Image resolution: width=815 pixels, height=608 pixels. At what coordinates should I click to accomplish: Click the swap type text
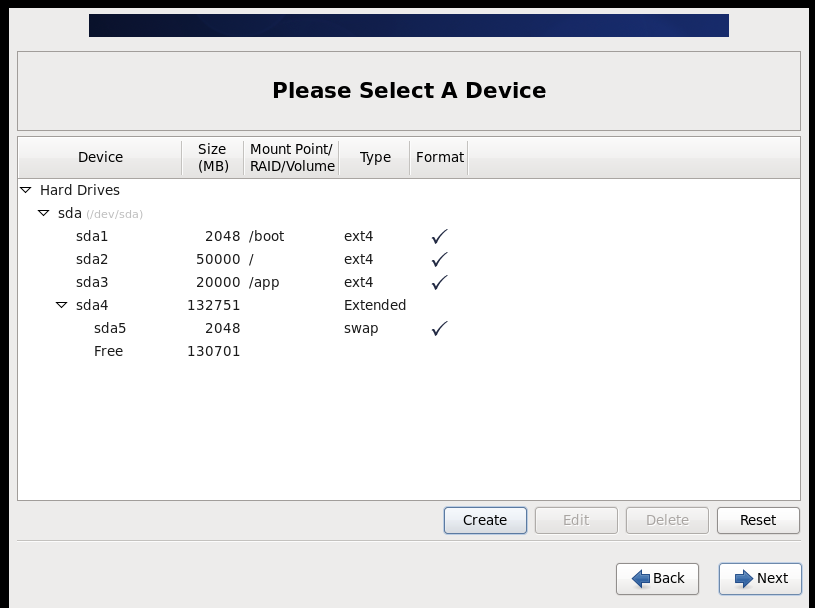(361, 329)
